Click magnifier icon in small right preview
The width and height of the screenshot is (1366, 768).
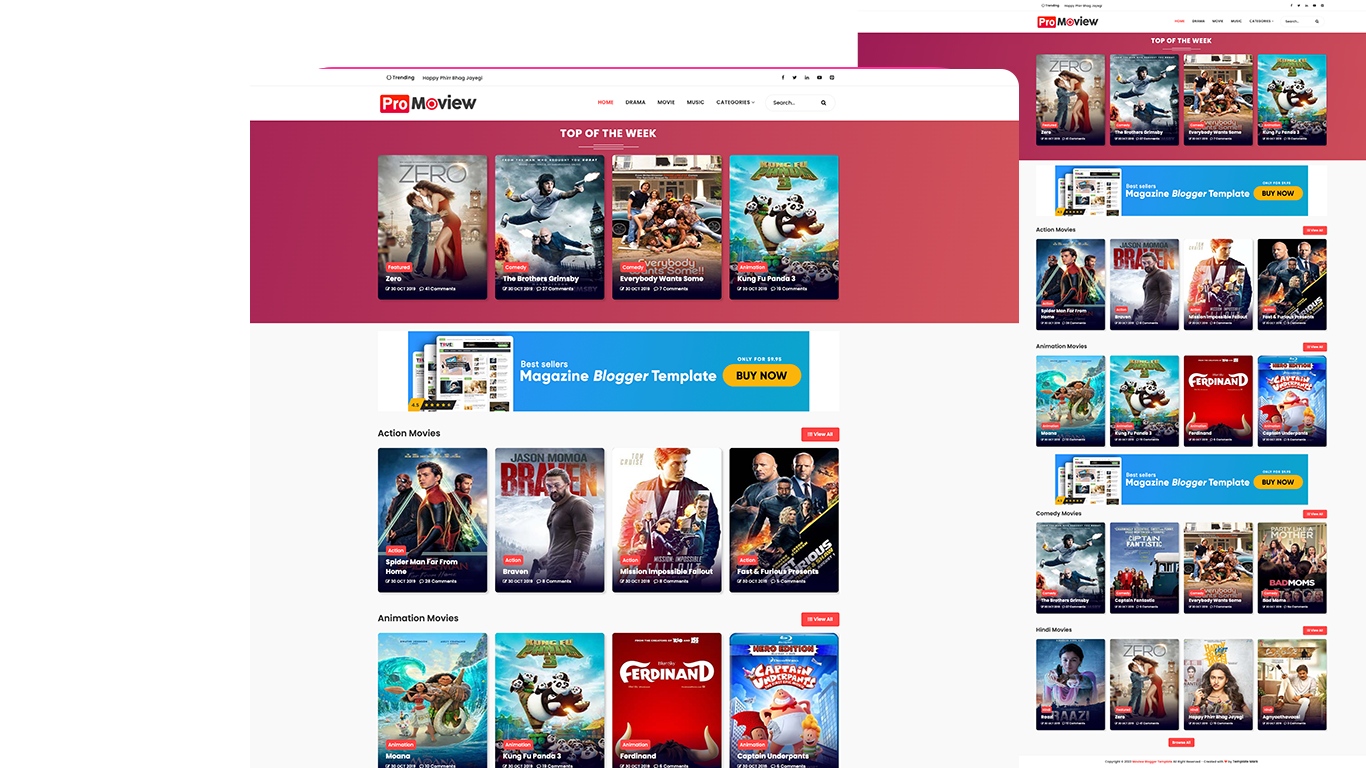(x=1317, y=21)
